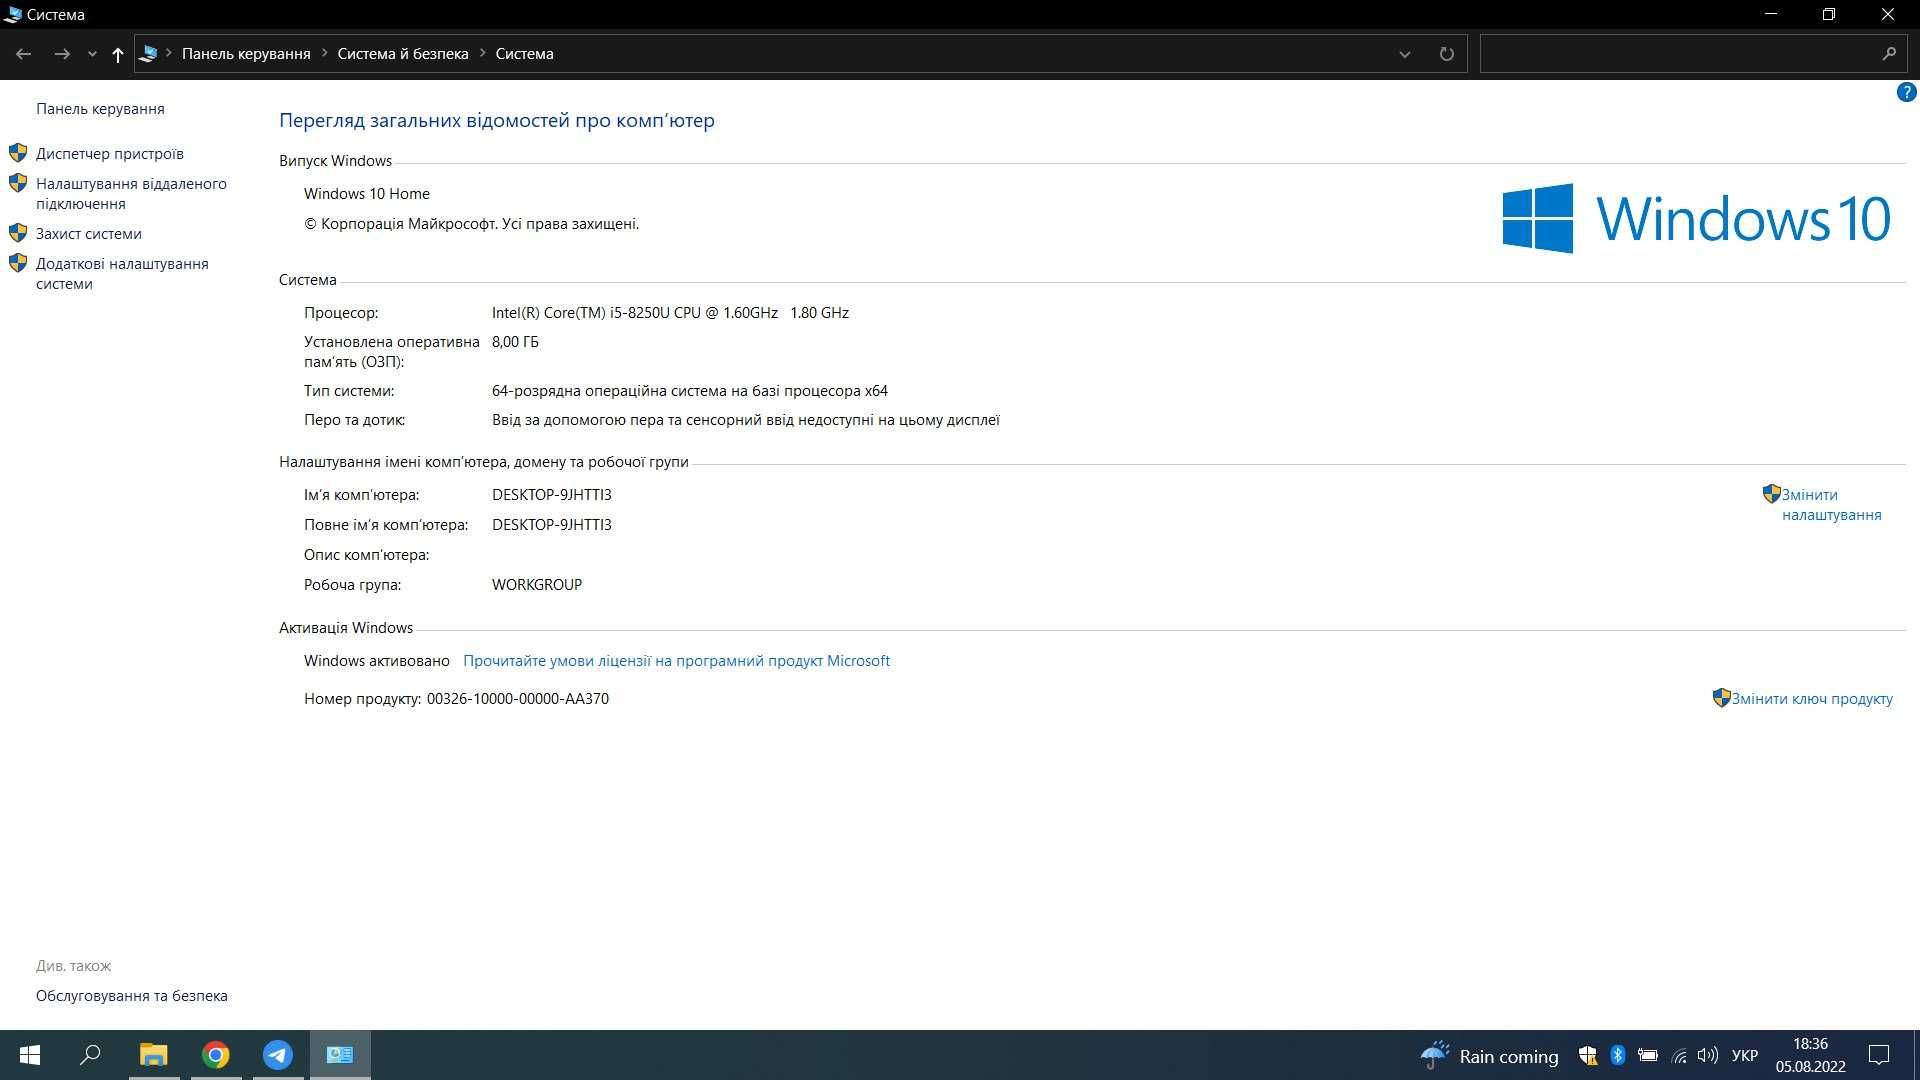Go up one level arrow

118,54
